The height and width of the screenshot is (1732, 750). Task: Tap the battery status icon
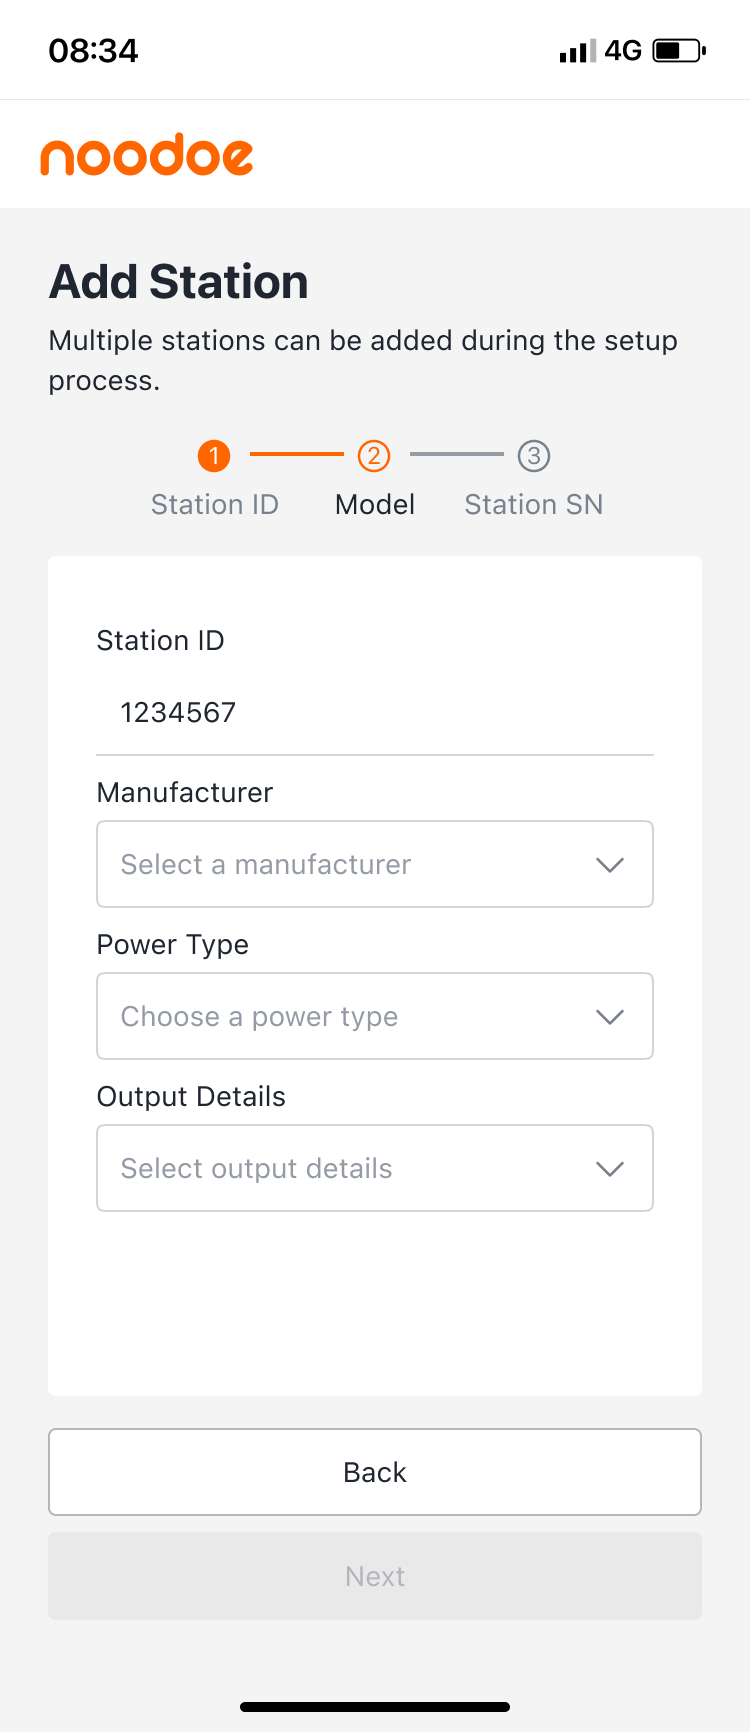pyautogui.click(x=679, y=50)
